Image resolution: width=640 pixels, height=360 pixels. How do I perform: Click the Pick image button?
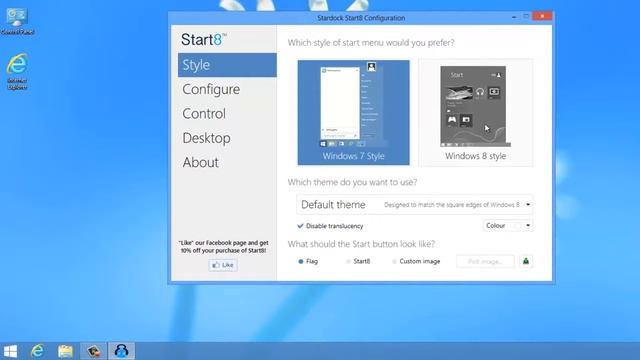(485, 261)
